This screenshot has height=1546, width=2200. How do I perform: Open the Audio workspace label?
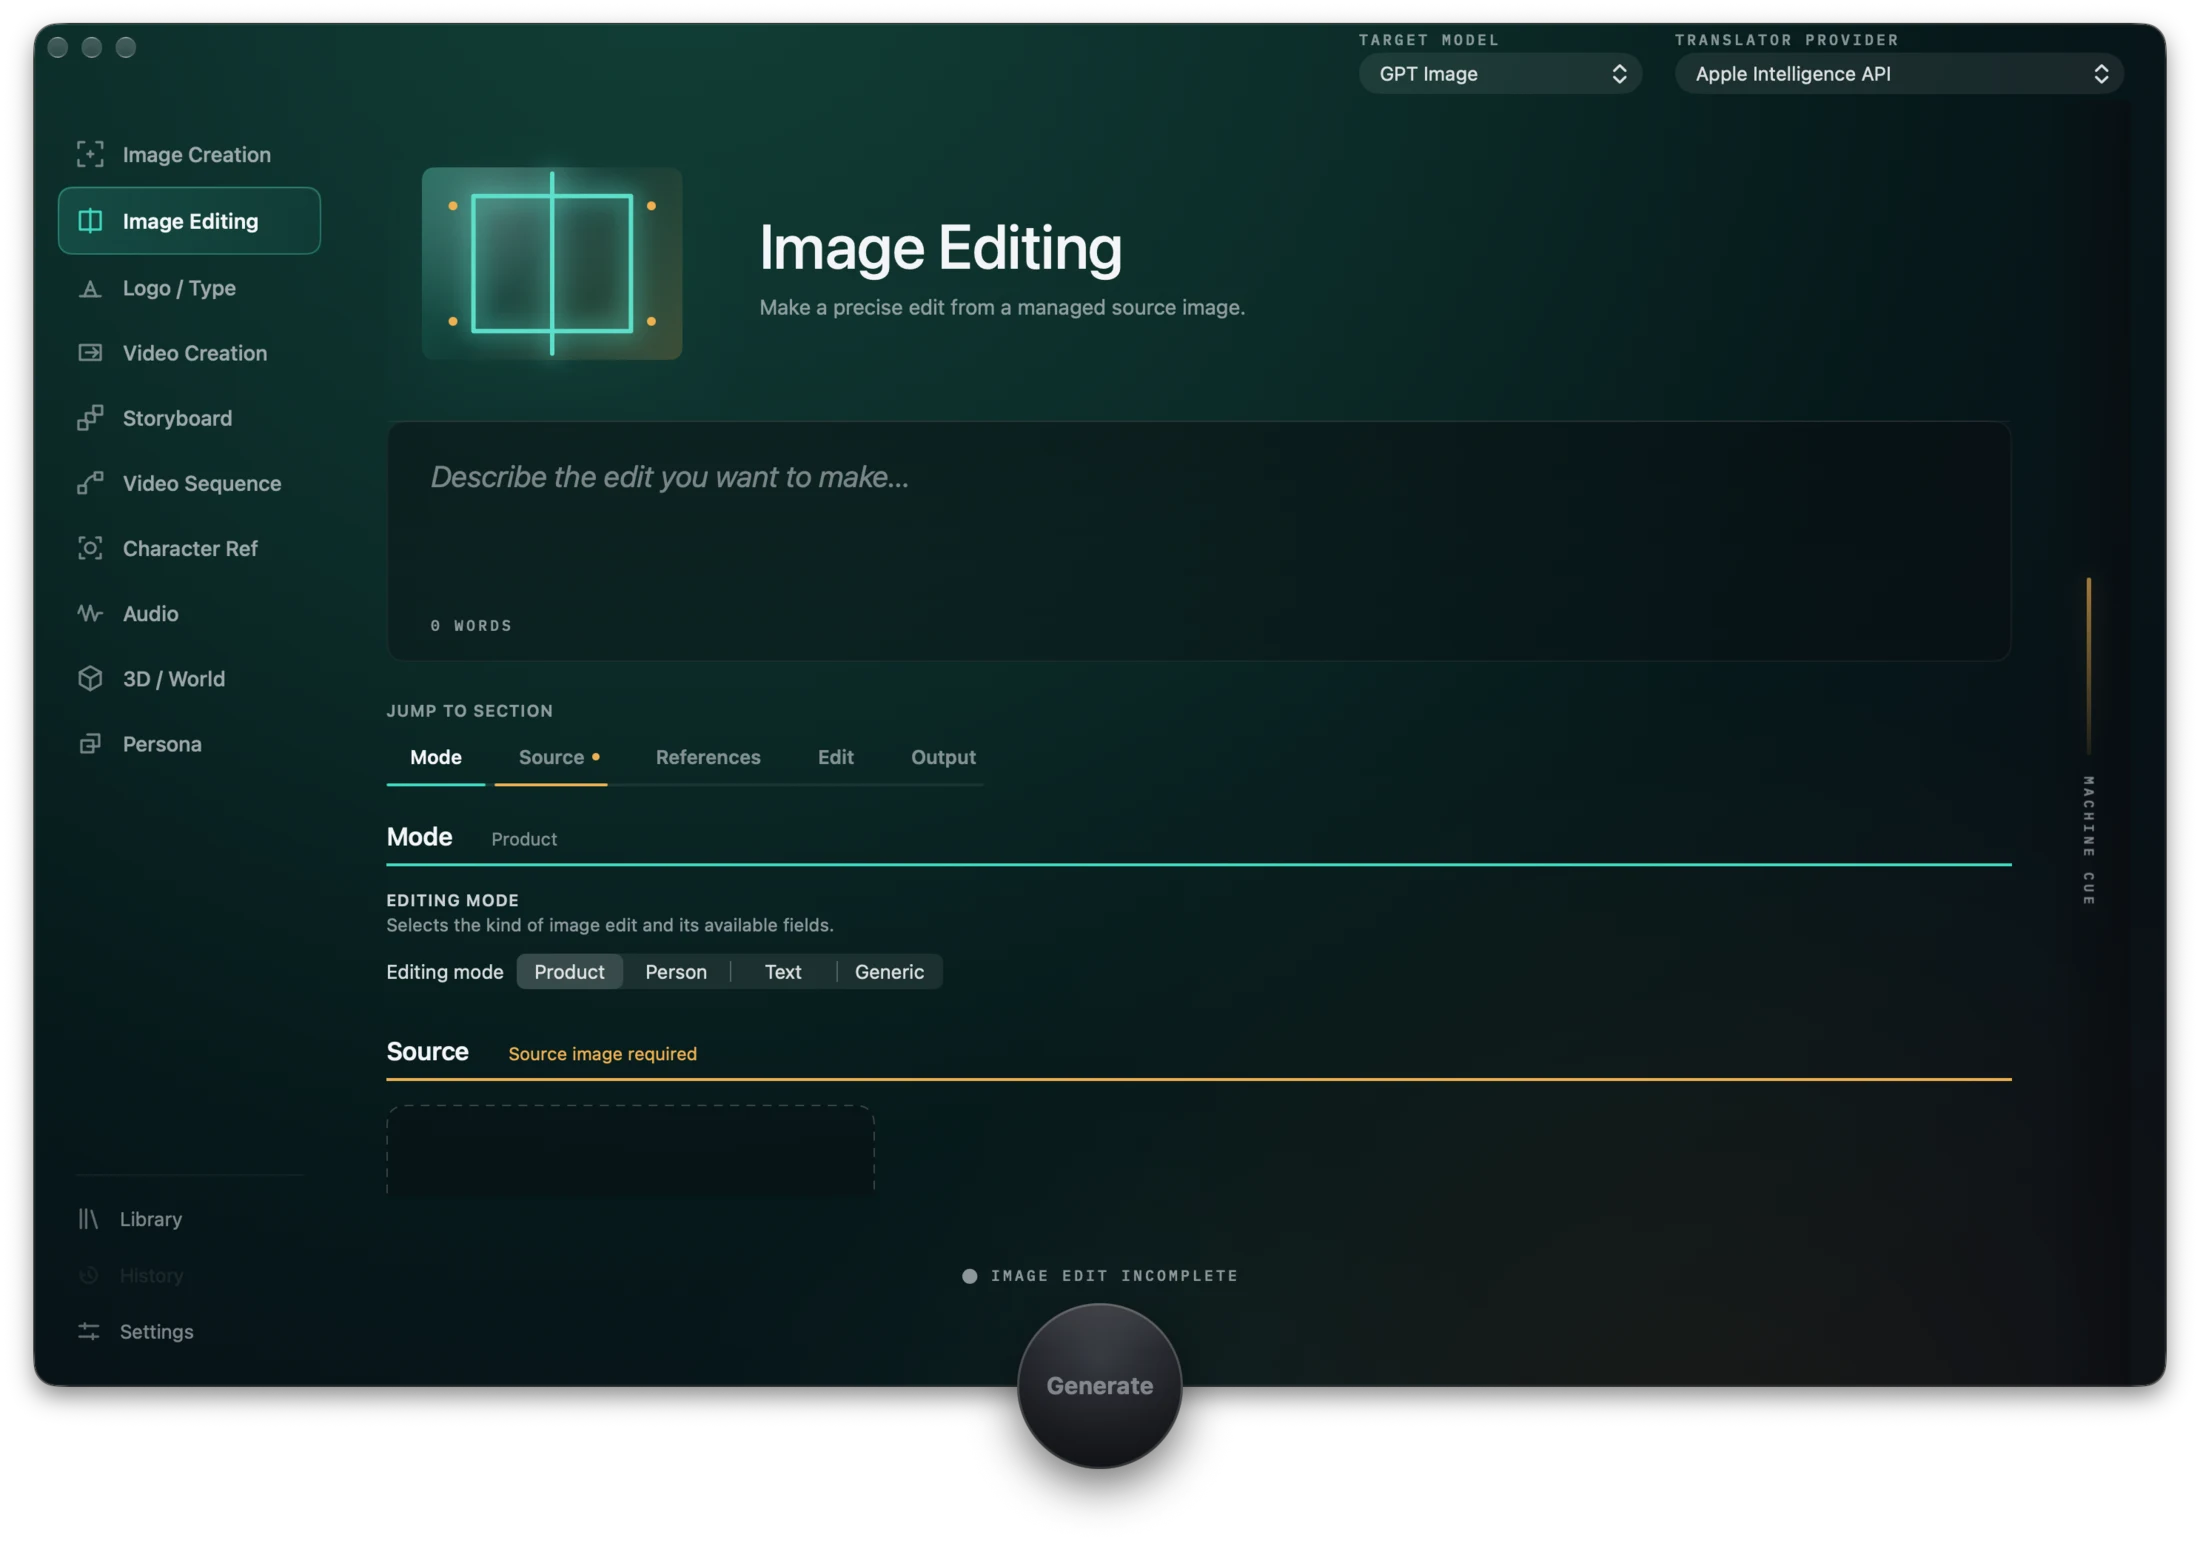click(x=150, y=613)
